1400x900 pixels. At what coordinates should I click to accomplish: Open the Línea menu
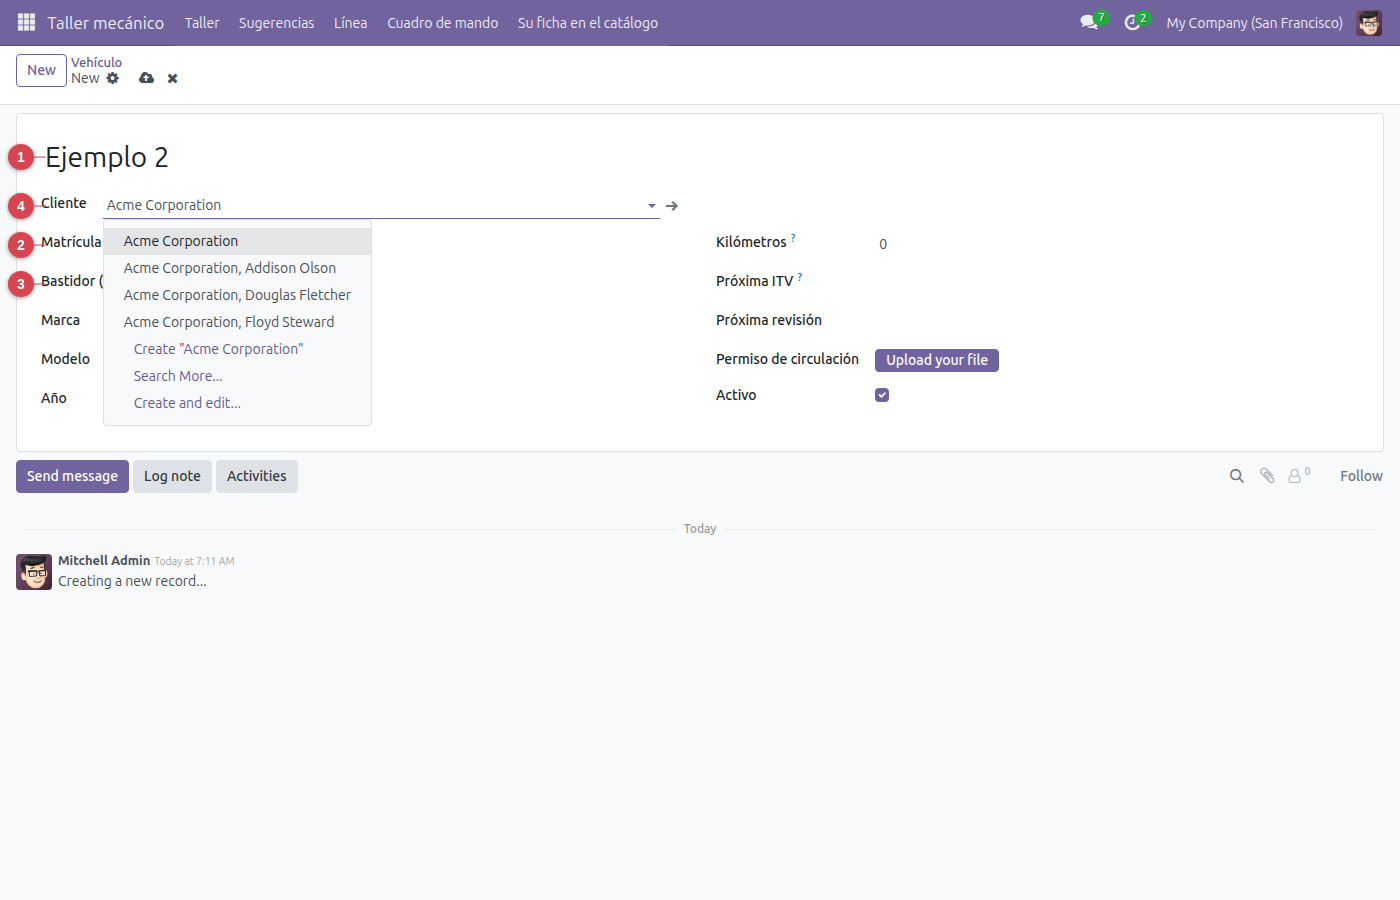350,23
